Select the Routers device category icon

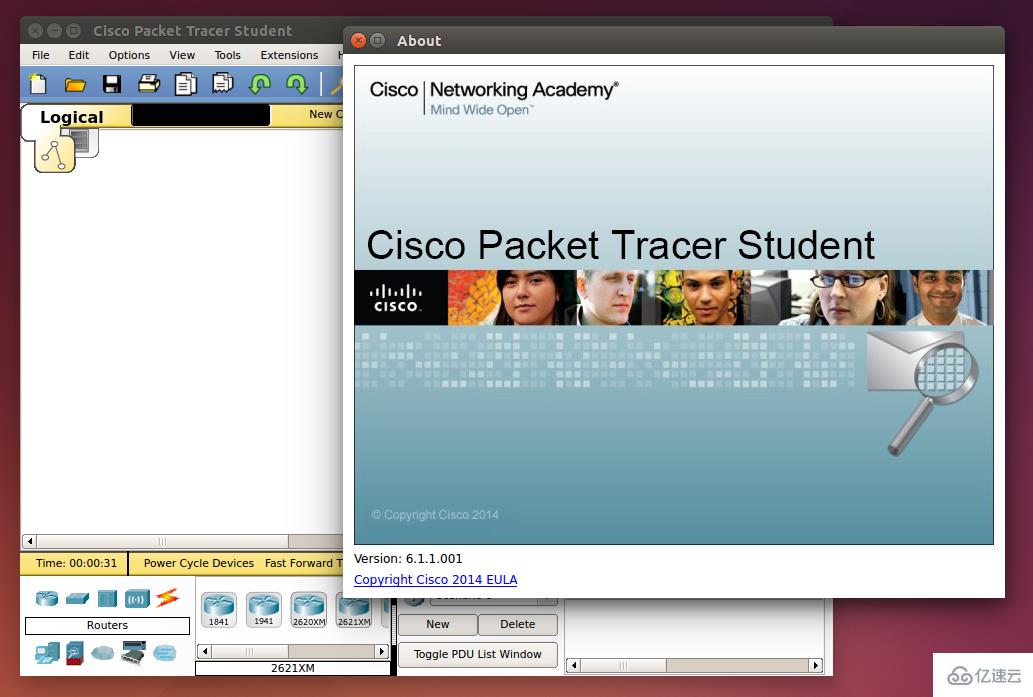(x=47, y=598)
